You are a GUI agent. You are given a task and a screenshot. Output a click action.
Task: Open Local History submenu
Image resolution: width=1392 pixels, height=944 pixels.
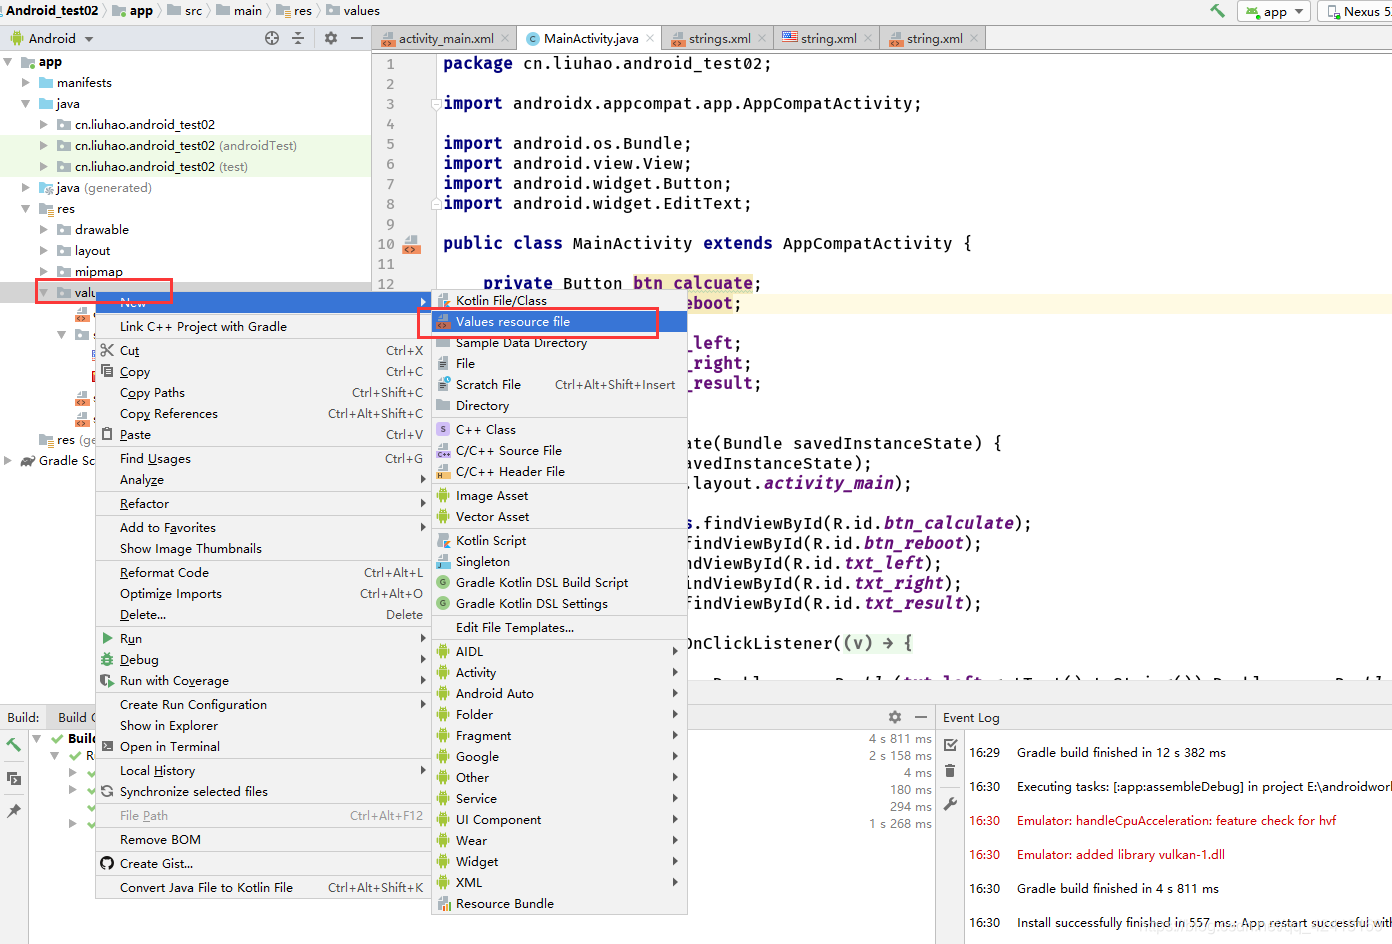pos(263,770)
